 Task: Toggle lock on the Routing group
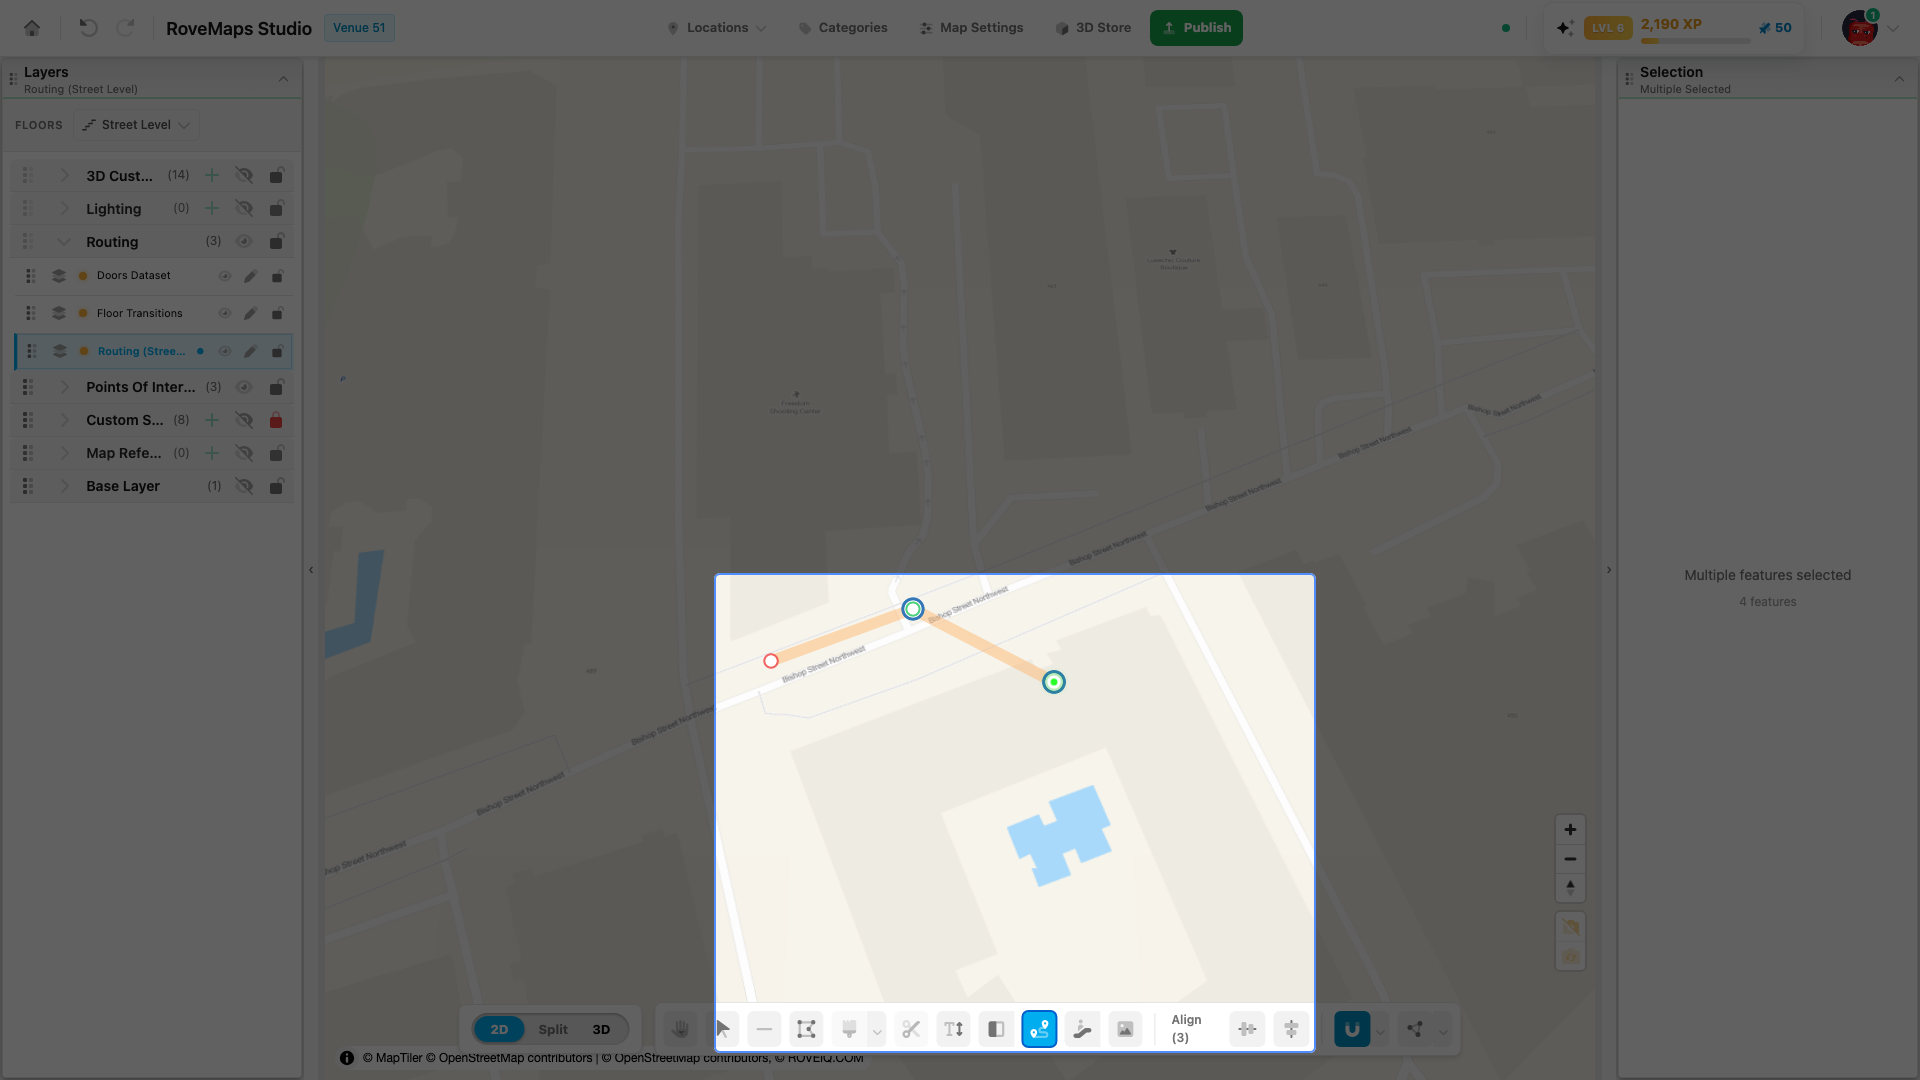[276, 242]
